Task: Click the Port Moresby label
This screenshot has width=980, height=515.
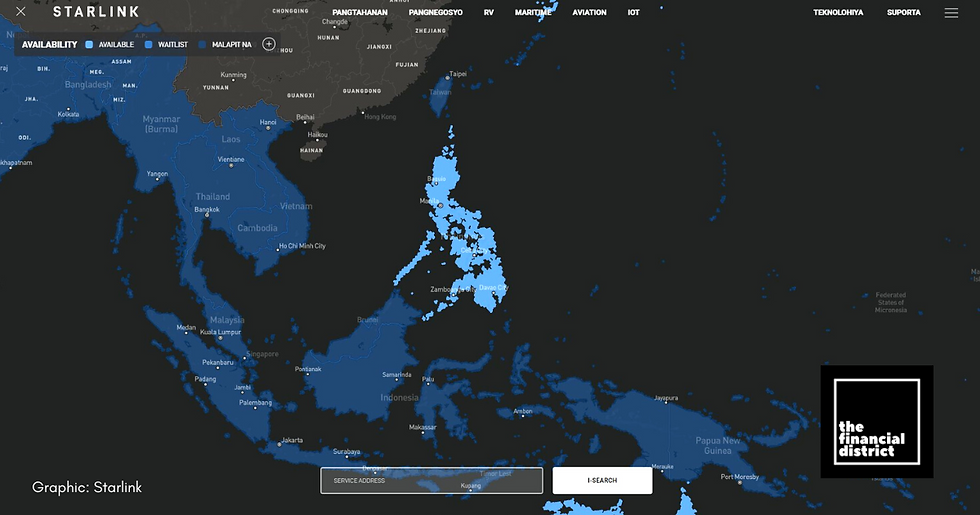Action: pos(739,476)
